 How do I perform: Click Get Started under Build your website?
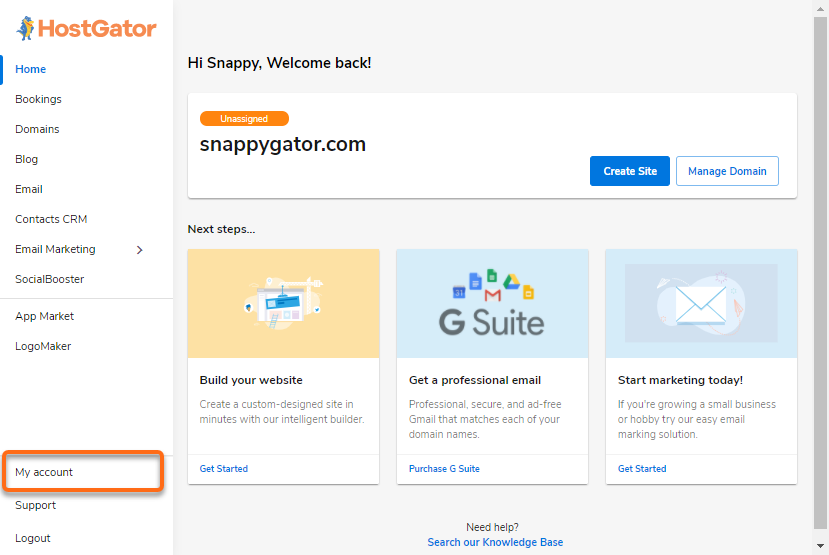coord(224,469)
